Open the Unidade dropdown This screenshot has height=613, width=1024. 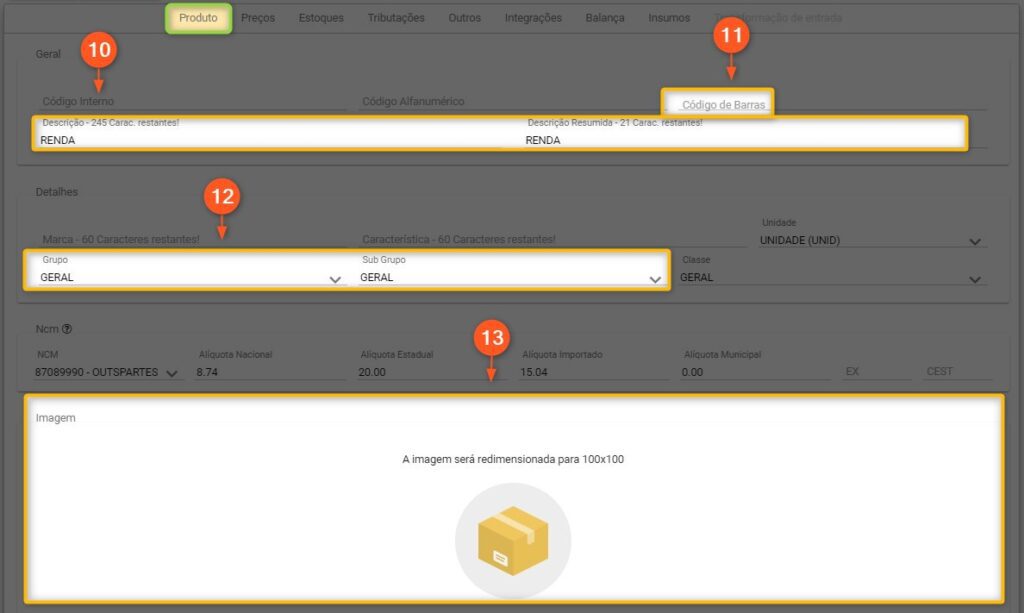point(975,241)
